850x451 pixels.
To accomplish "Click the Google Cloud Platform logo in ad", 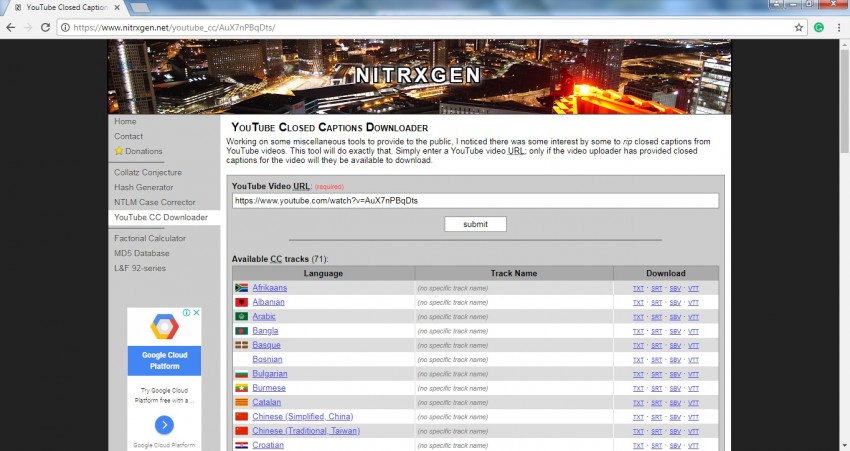I will pos(164,327).
